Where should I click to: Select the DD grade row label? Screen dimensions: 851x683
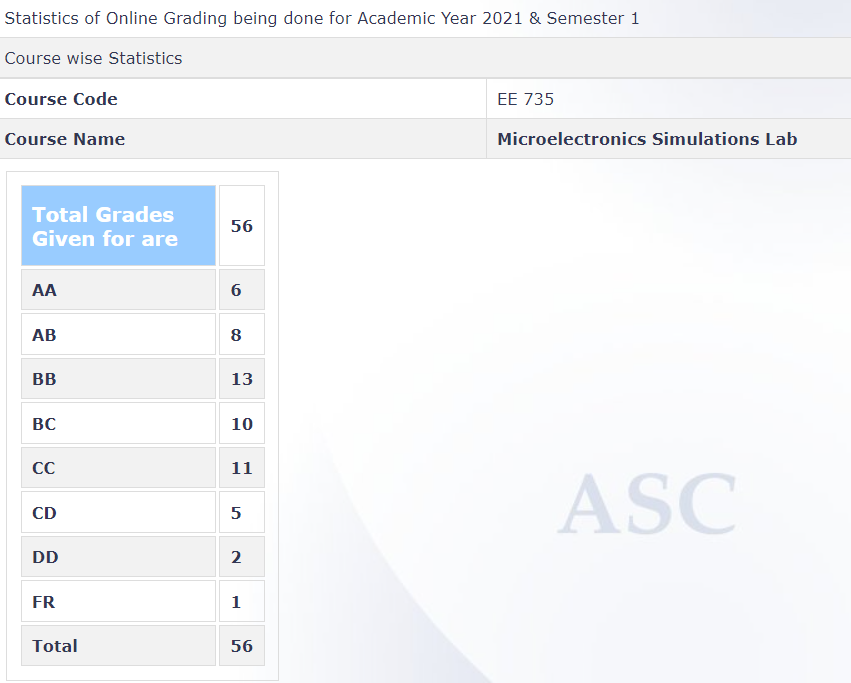pyautogui.click(x=118, y=557)
